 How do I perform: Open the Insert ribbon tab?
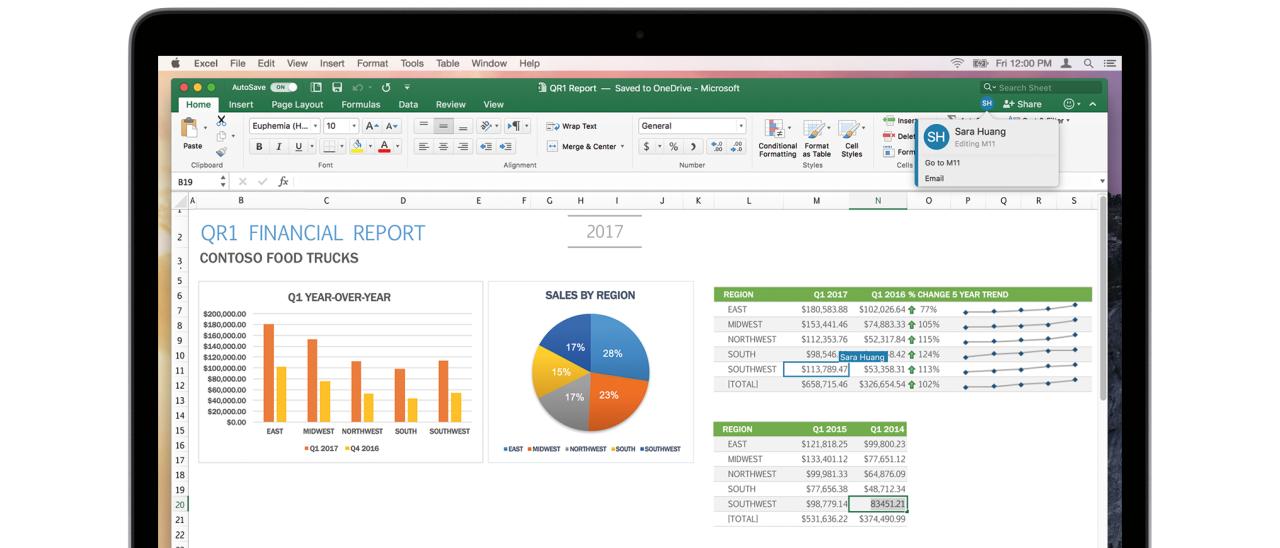click(241, 104)
